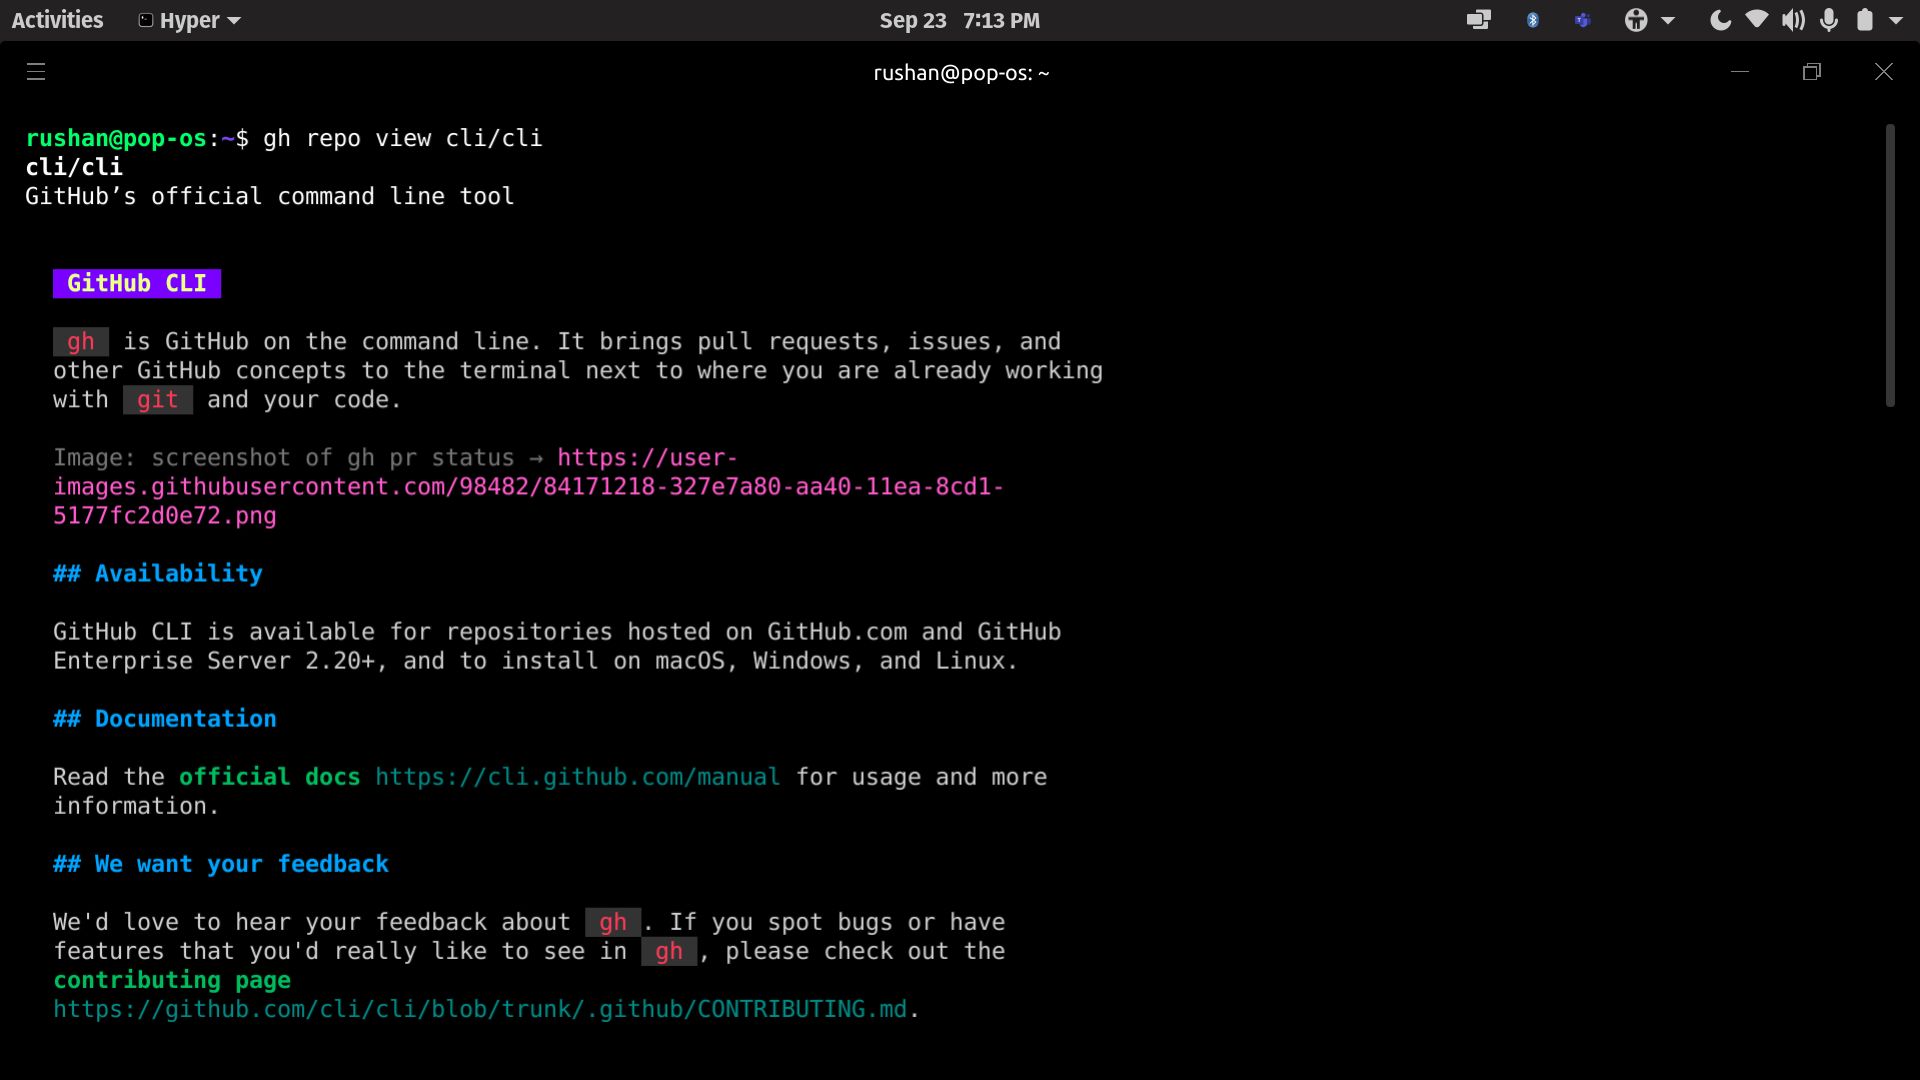This screenshot has height=1080, width=1920.
Task: Click the battery status icon
Action: pos(1865,20)
